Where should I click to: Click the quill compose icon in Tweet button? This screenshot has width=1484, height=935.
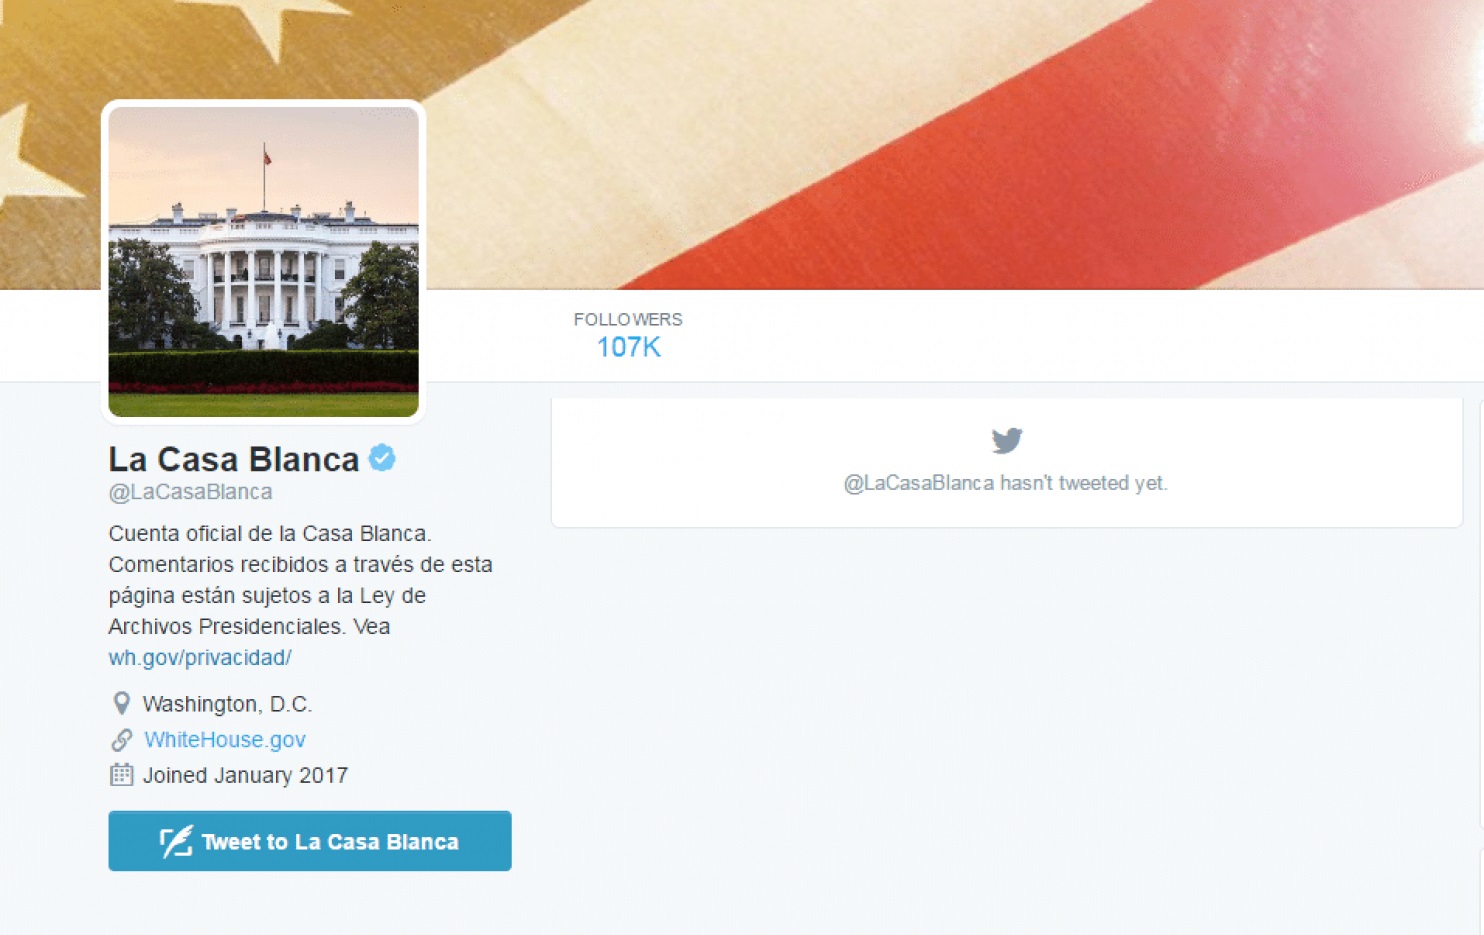click(x=176, y=842)
